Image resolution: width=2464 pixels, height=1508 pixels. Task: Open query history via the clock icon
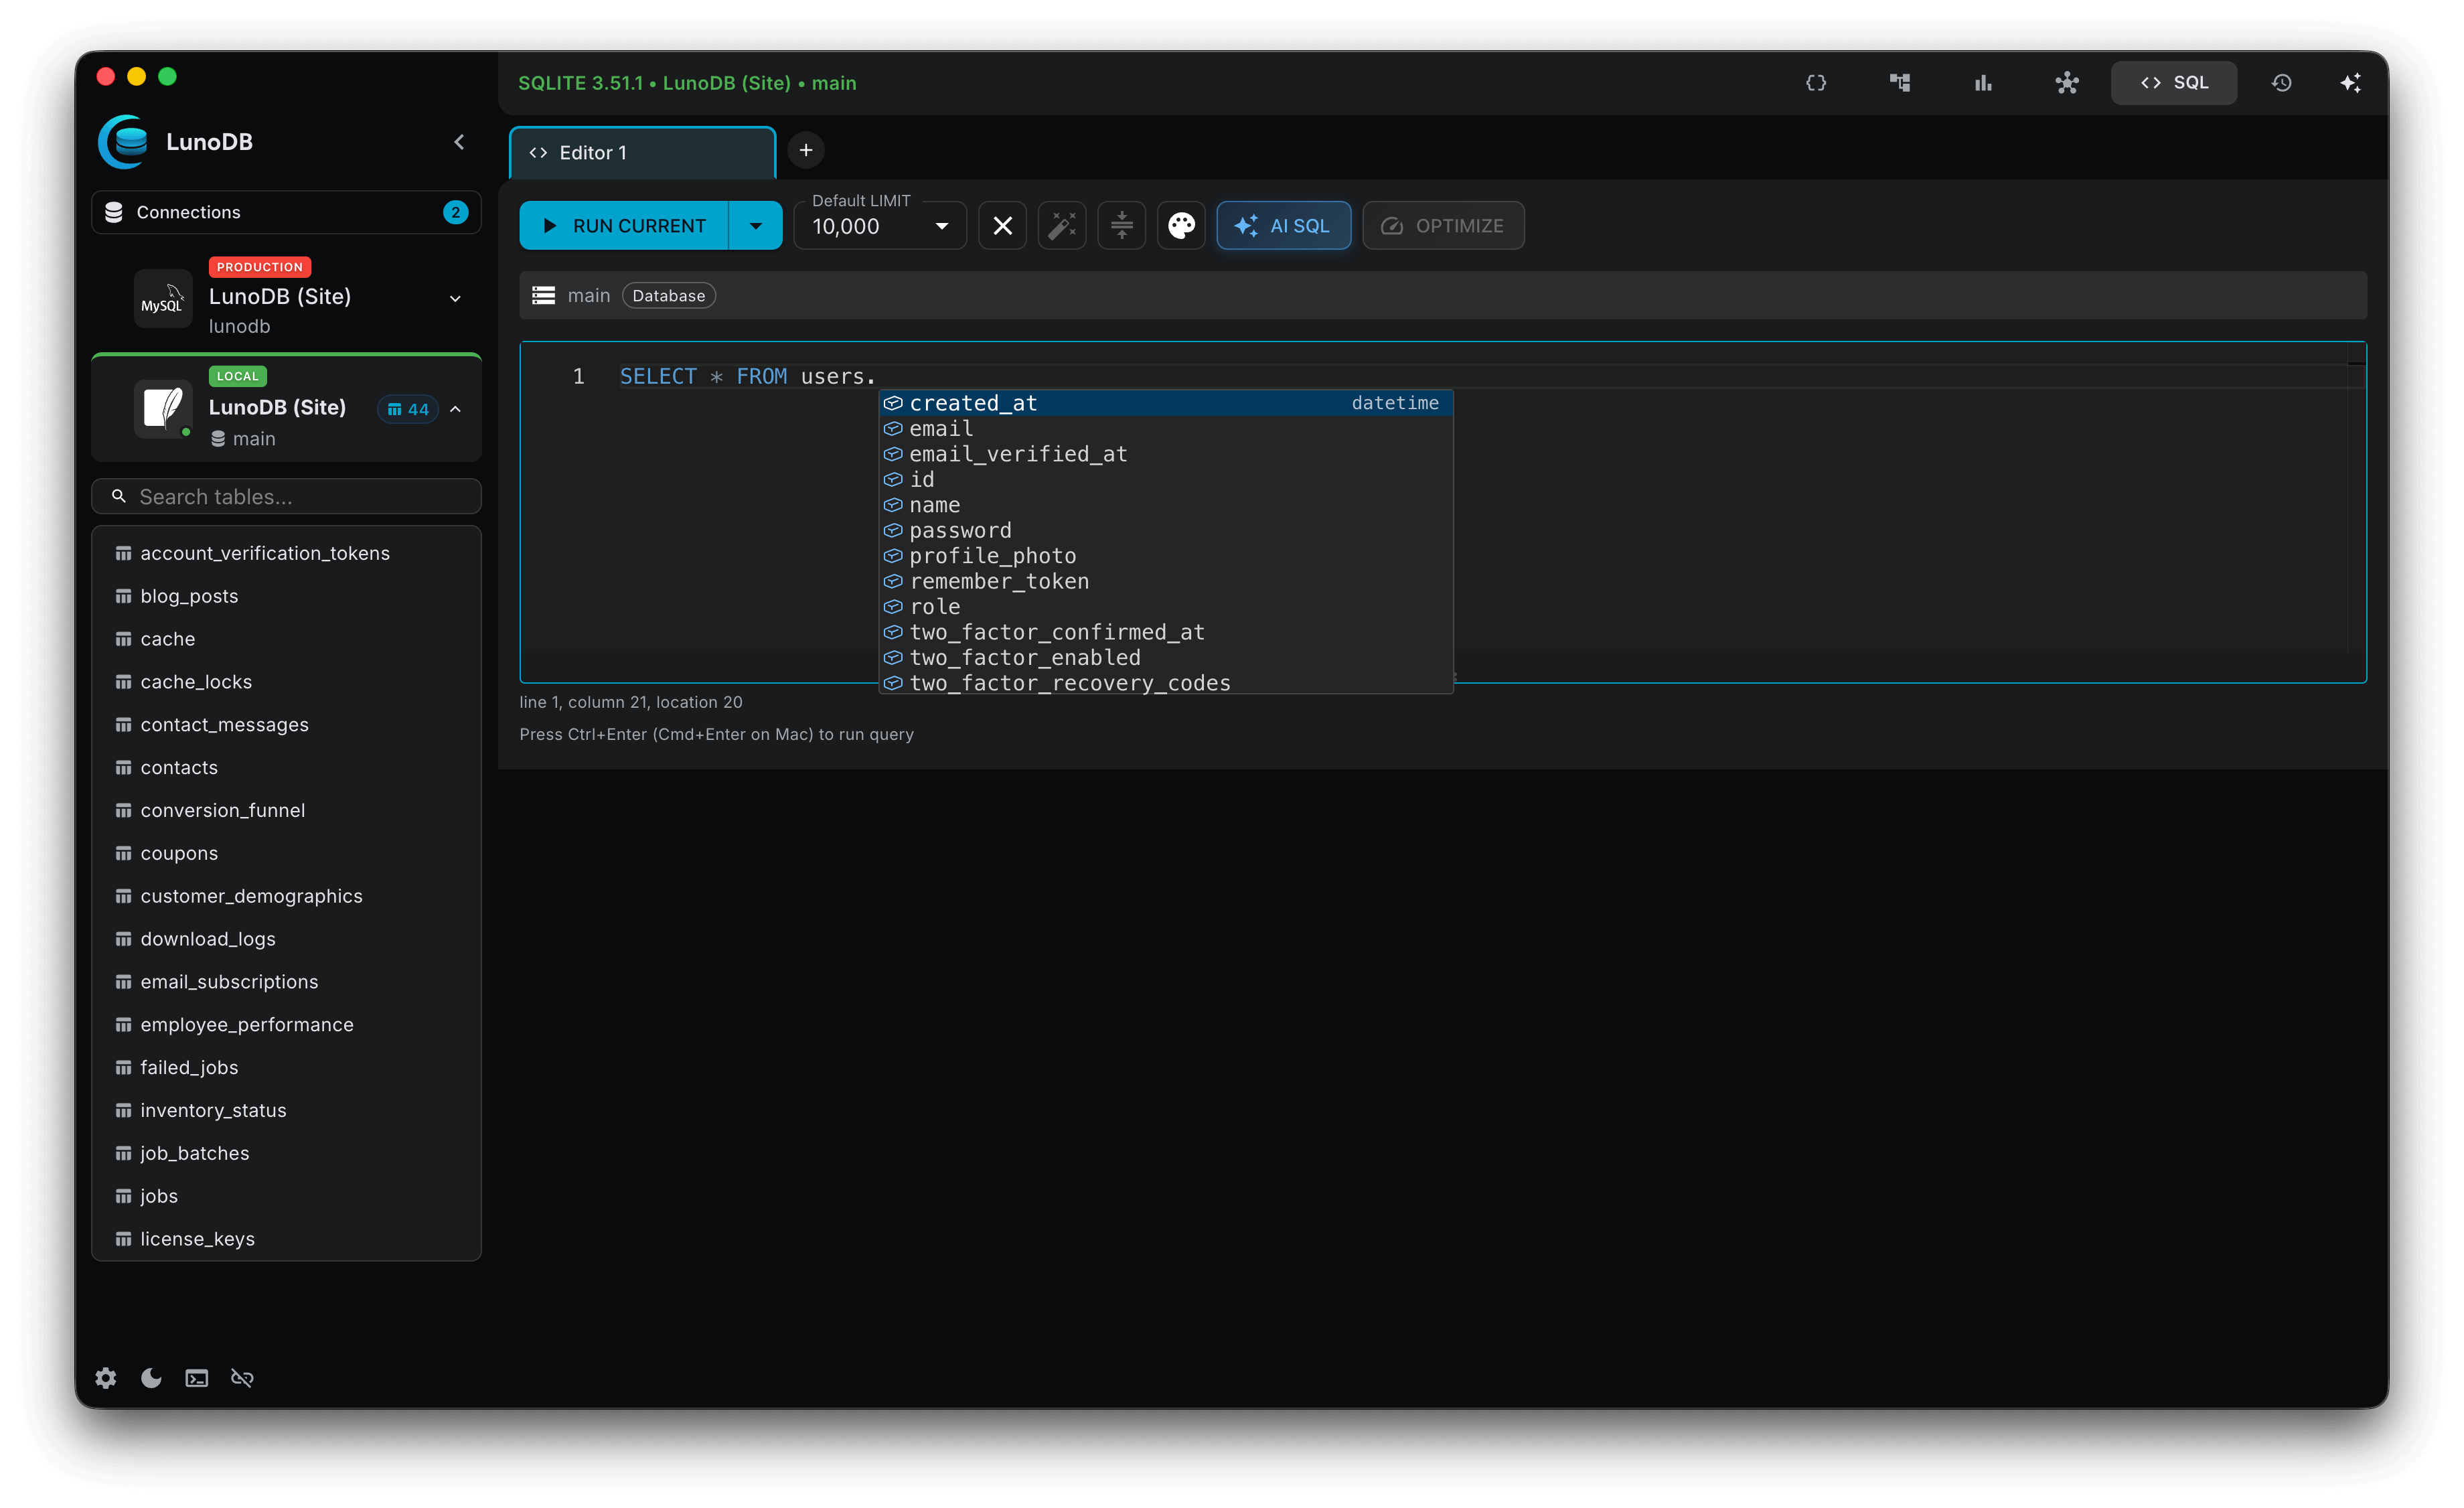pos(2282,83)
